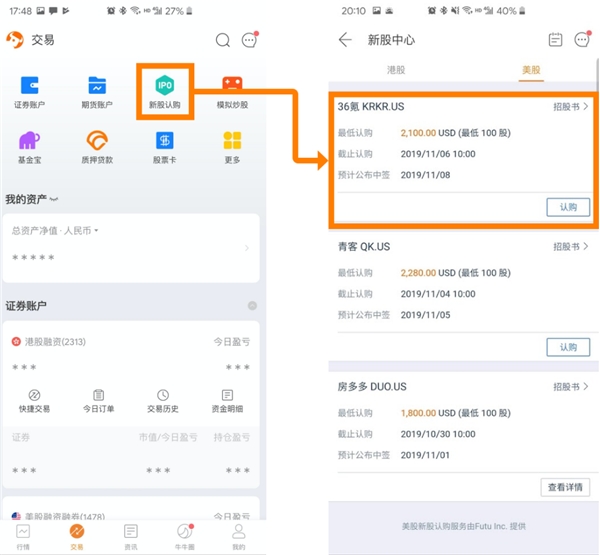
Task: Tap 今日盈亏 label in 港股融资 card
Action: pyautogui.click(x=232, y=341)
